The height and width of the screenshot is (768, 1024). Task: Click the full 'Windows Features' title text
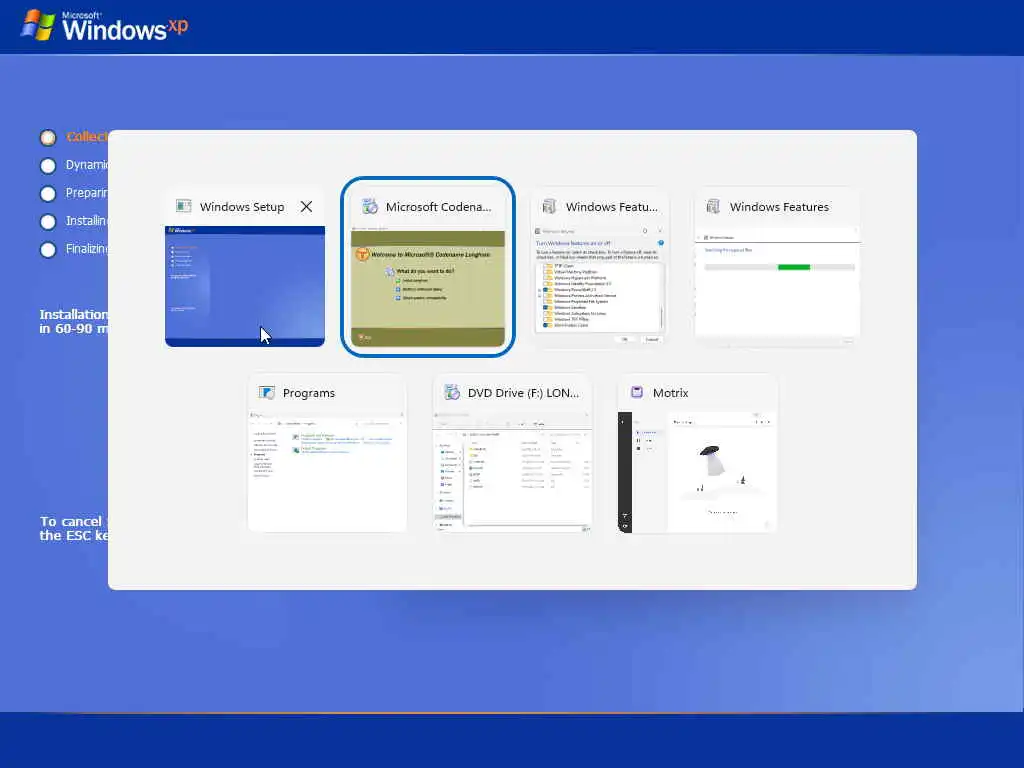coord(779,207)
